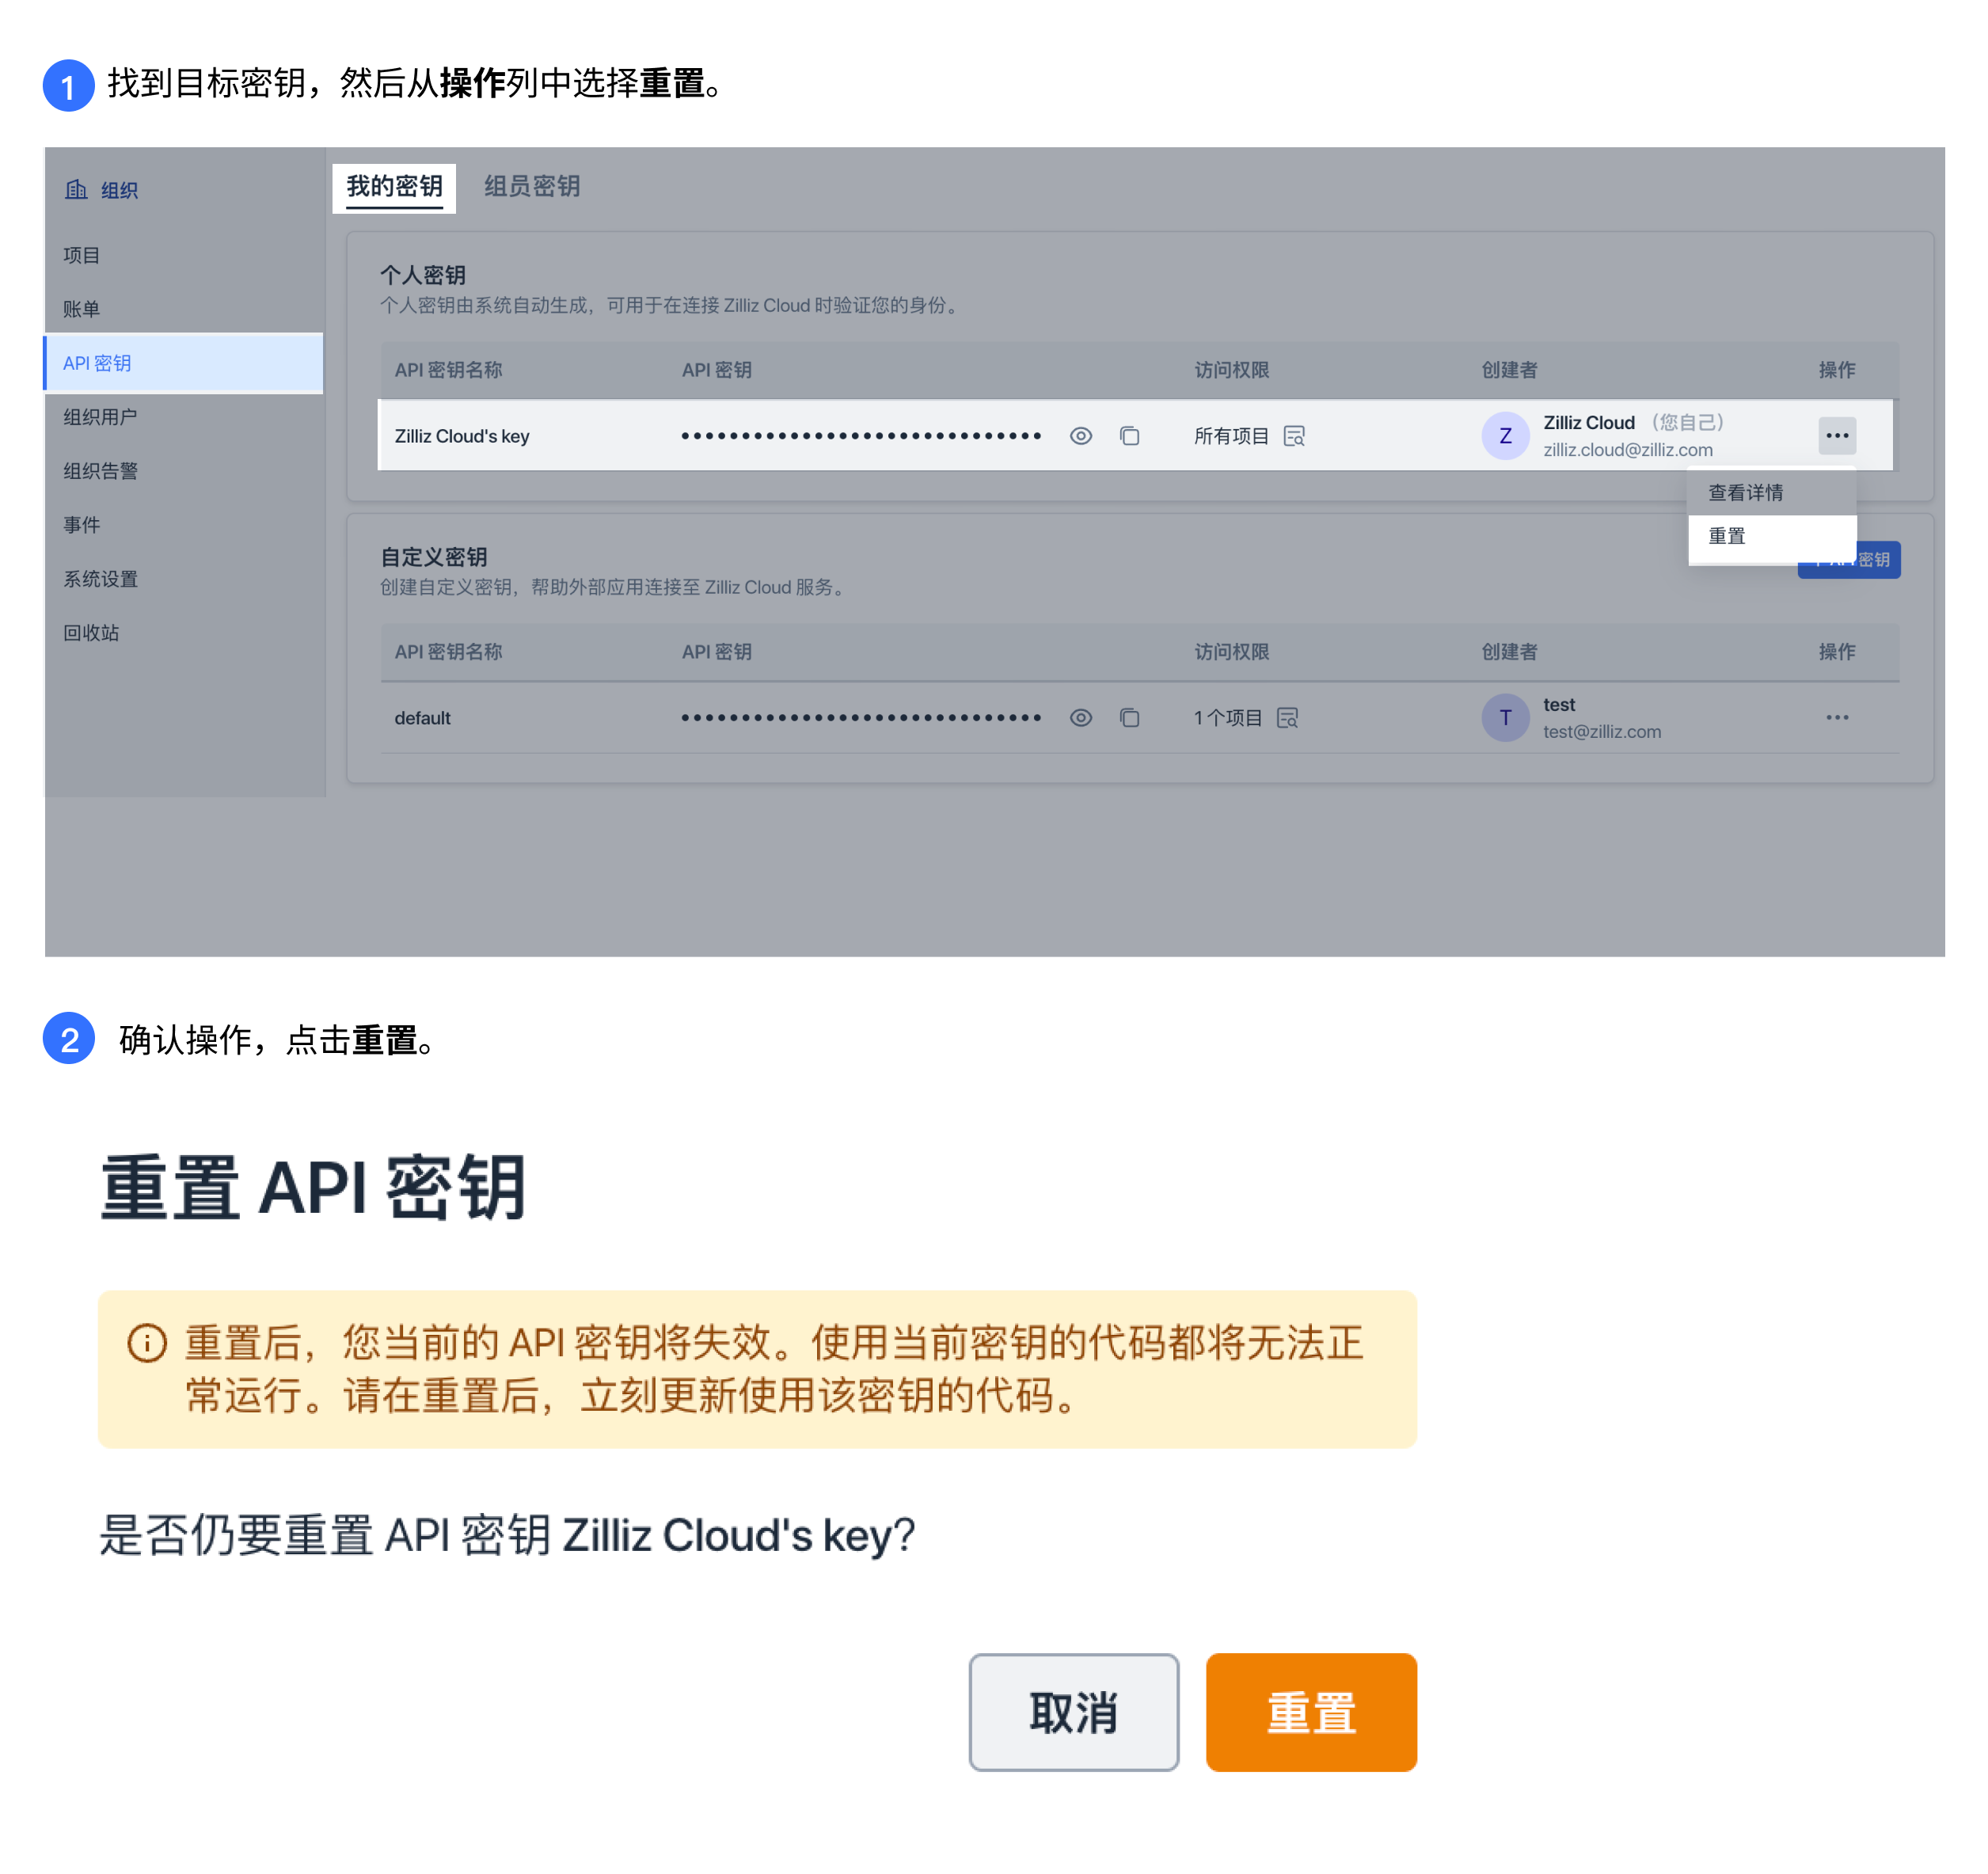
Task: Open 系统设置 in the sidebar
Action: [x=184, y=579]
